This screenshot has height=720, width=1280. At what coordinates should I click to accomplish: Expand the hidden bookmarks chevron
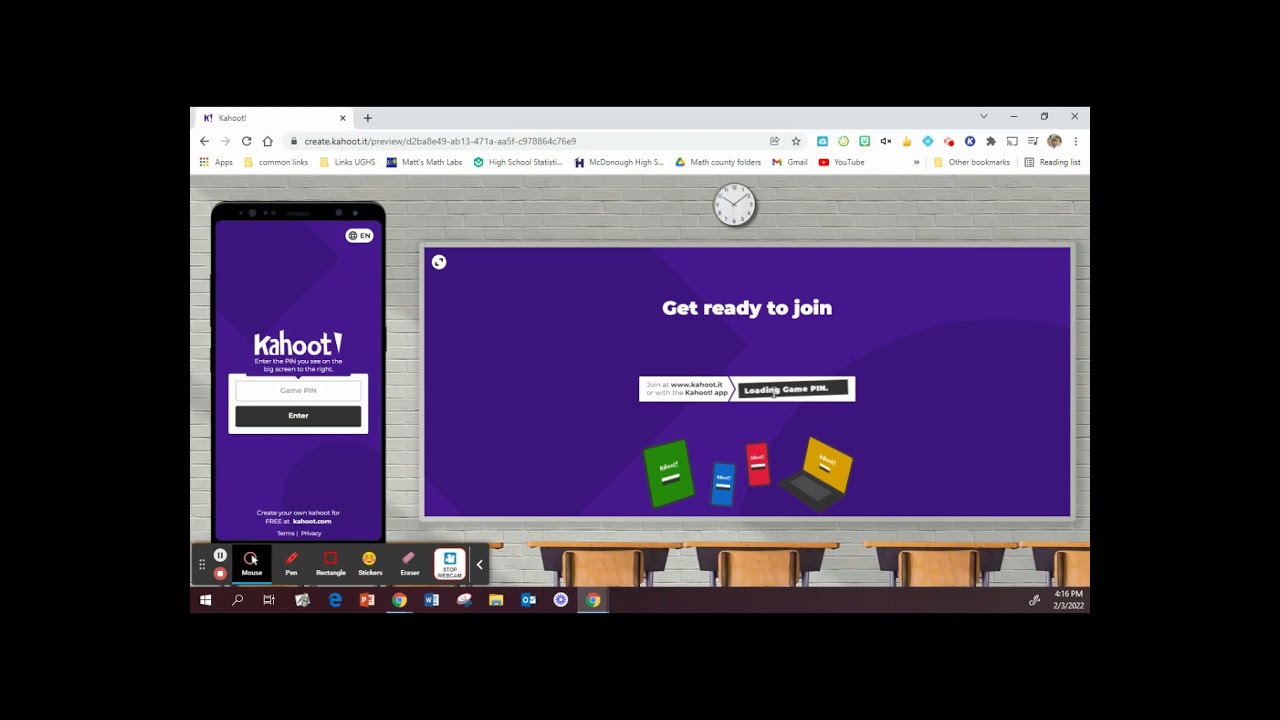916,162
